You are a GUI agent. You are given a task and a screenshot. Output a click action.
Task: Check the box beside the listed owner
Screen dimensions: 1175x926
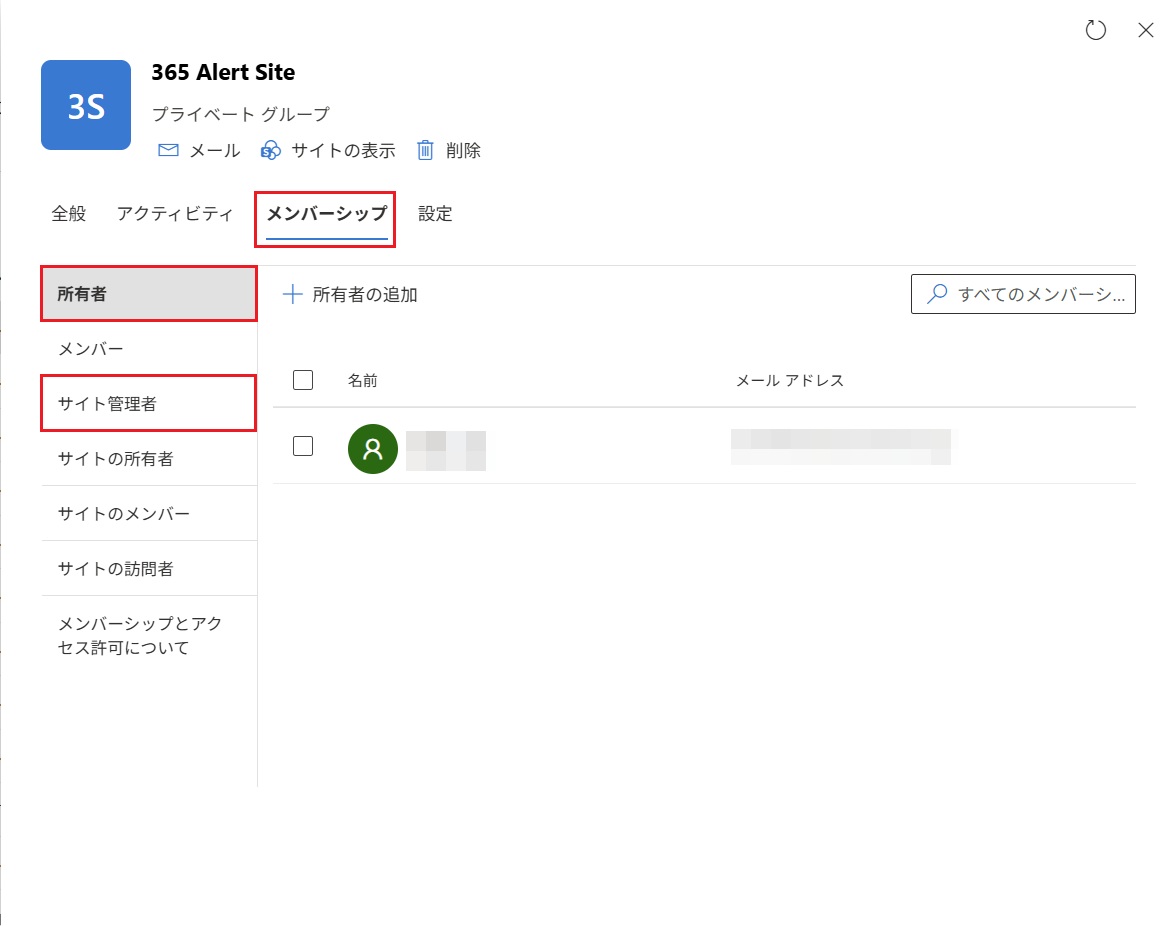(303, 447)
